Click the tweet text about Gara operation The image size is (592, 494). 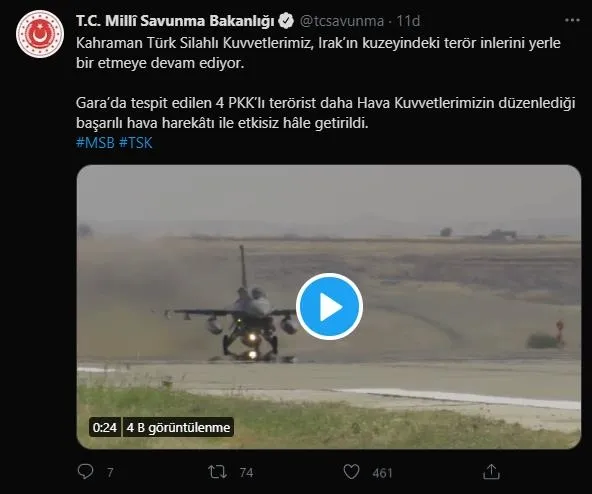[325, 113]
